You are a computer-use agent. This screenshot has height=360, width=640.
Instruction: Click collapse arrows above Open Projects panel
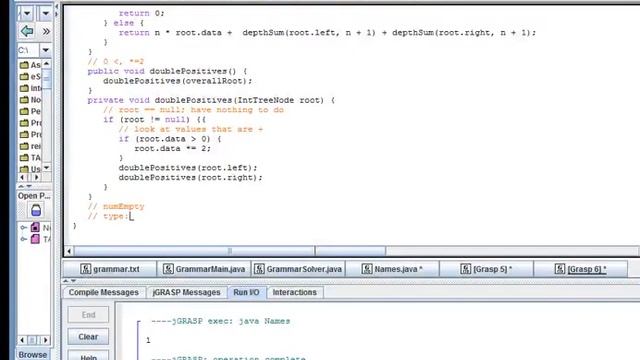(x=24, y=187)
